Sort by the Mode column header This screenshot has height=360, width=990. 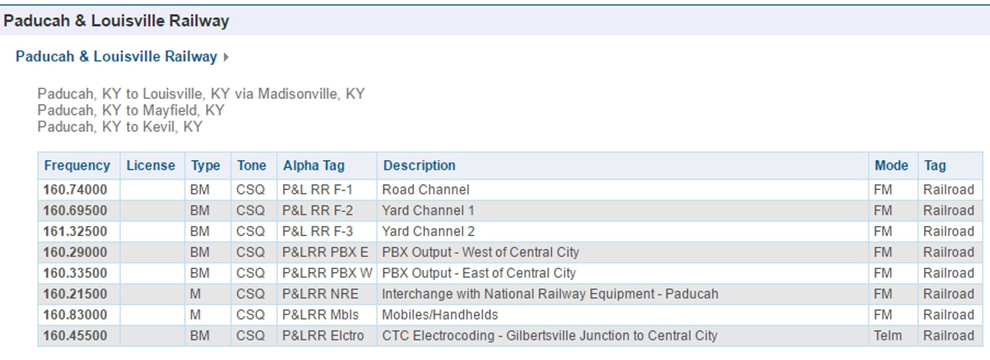tap(892, 165)
